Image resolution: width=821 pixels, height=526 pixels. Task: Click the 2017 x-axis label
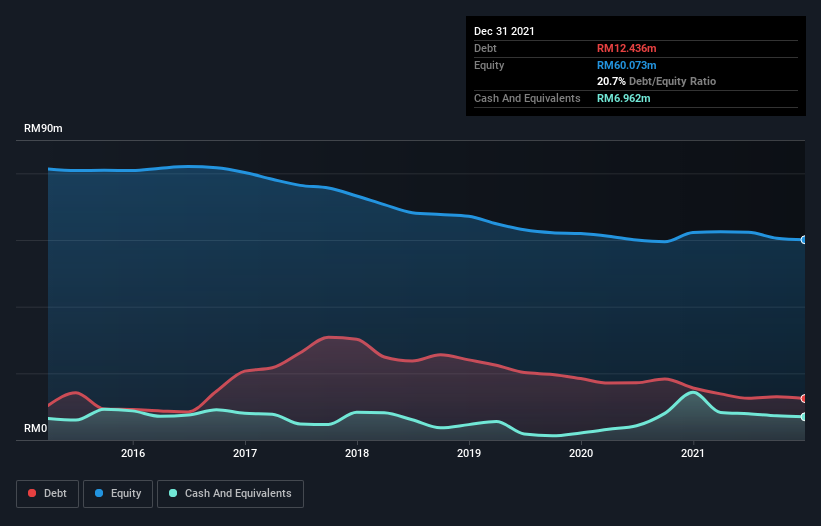[245, 453]
